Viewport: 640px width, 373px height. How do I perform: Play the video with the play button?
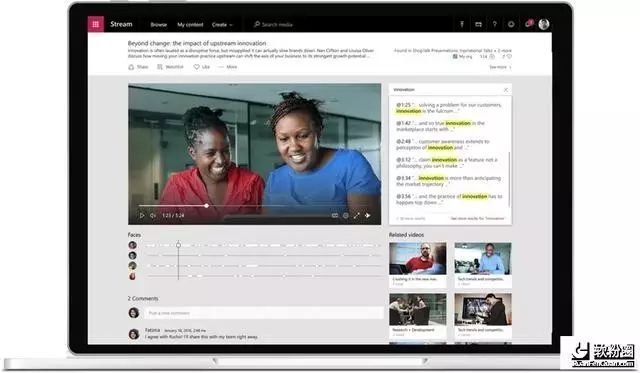(142, 215)
